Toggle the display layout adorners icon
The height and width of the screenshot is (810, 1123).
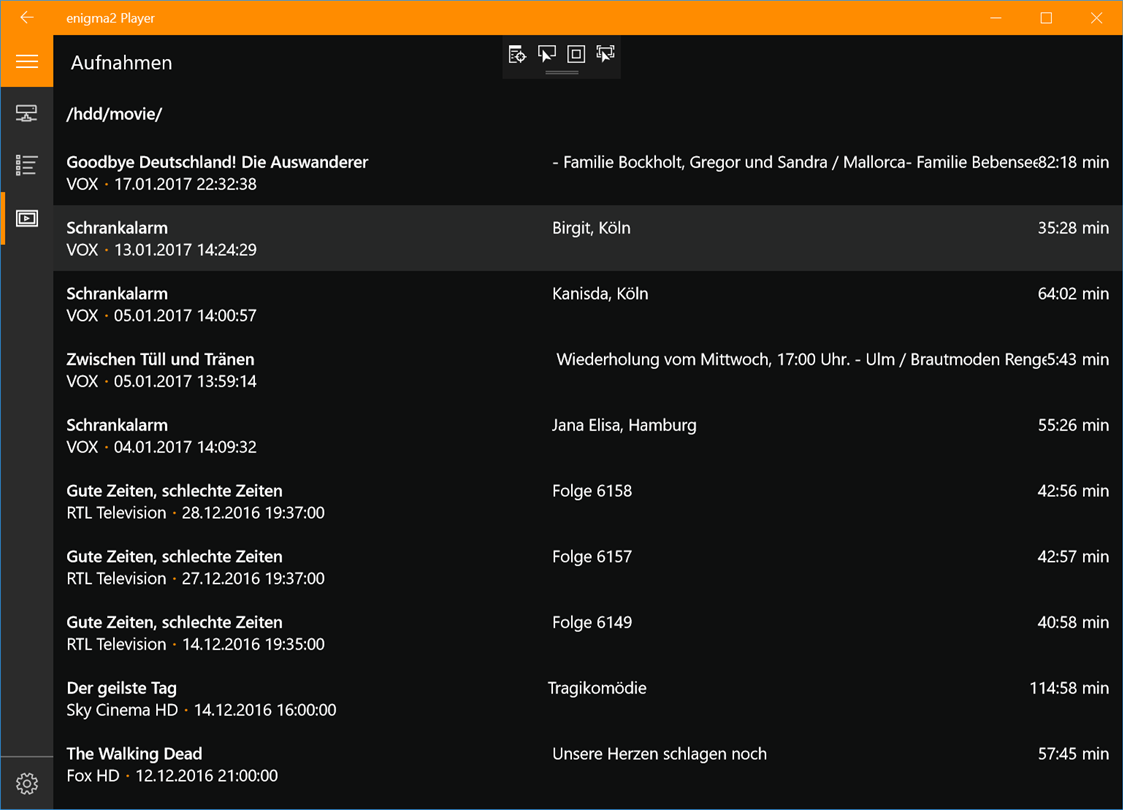576,54
